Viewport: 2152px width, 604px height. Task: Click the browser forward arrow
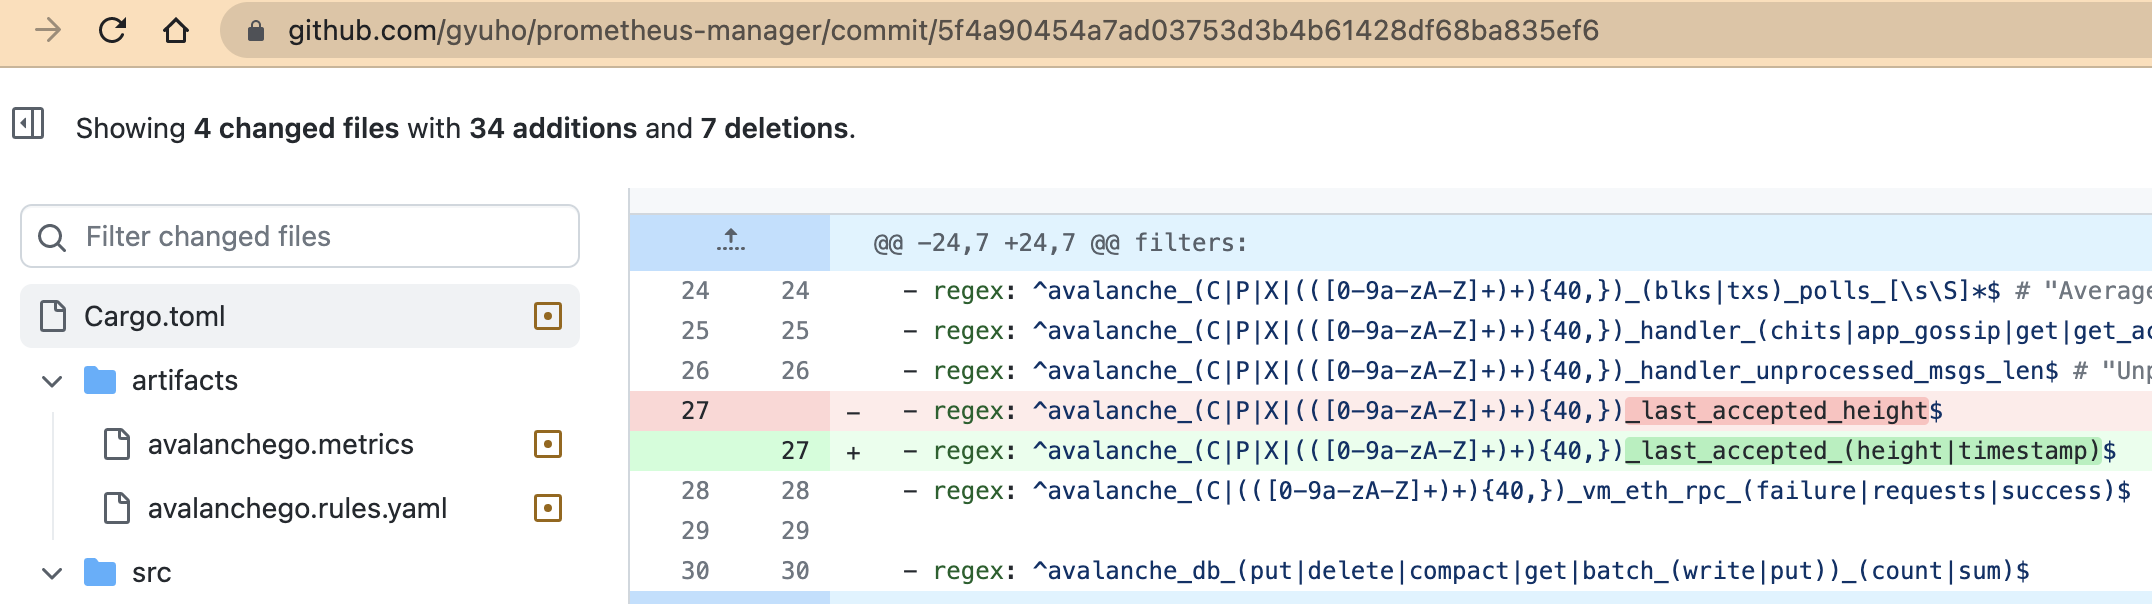click(x=47, y=31)
